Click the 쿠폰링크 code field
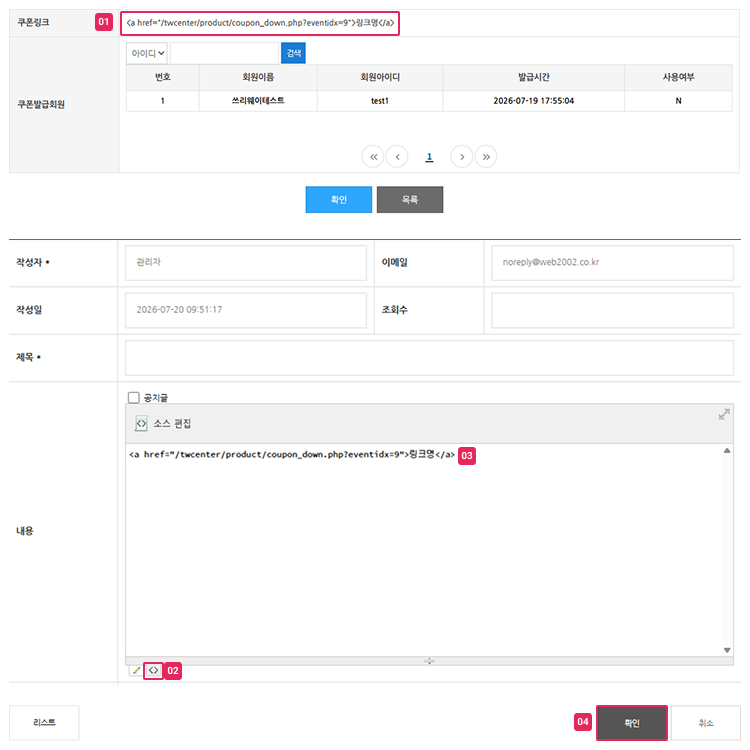 pyautogui.click(x=260, y=23)
